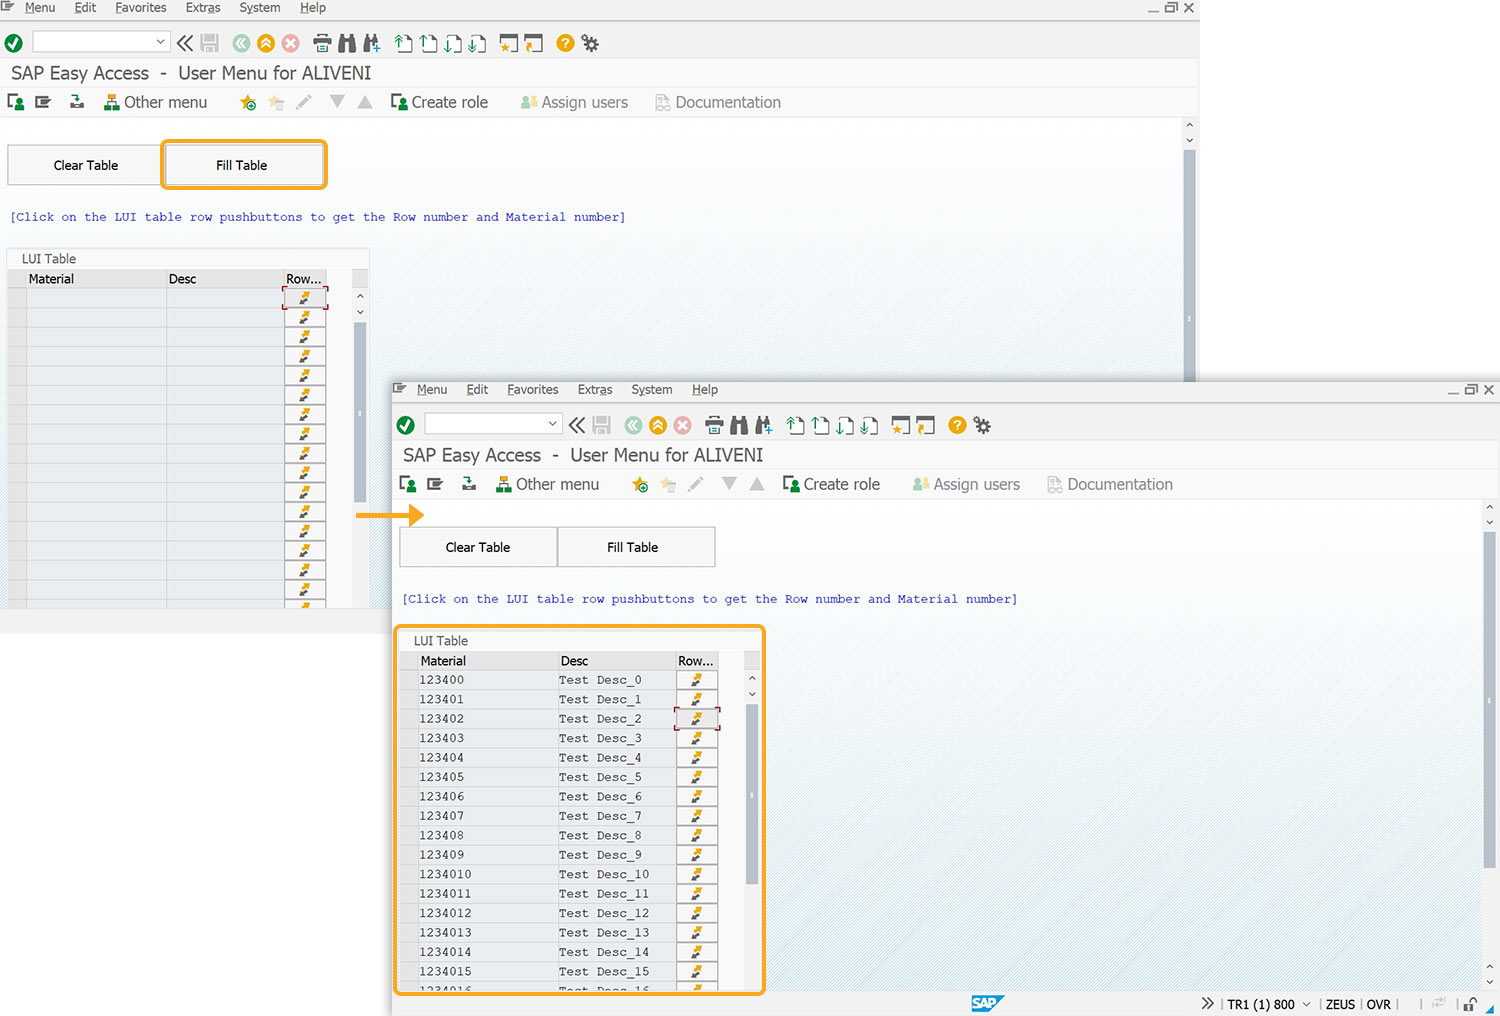Click Other menu in front window
Screen dimensions: 1500x1016
547,484
